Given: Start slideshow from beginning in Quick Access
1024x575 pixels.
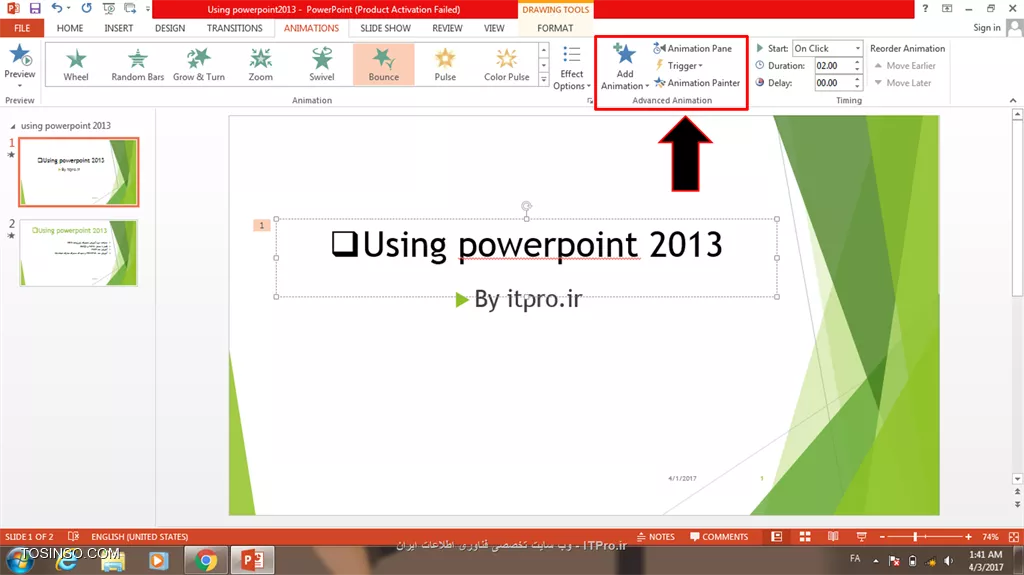Looking at the screenshot, I should coord(109,8).
